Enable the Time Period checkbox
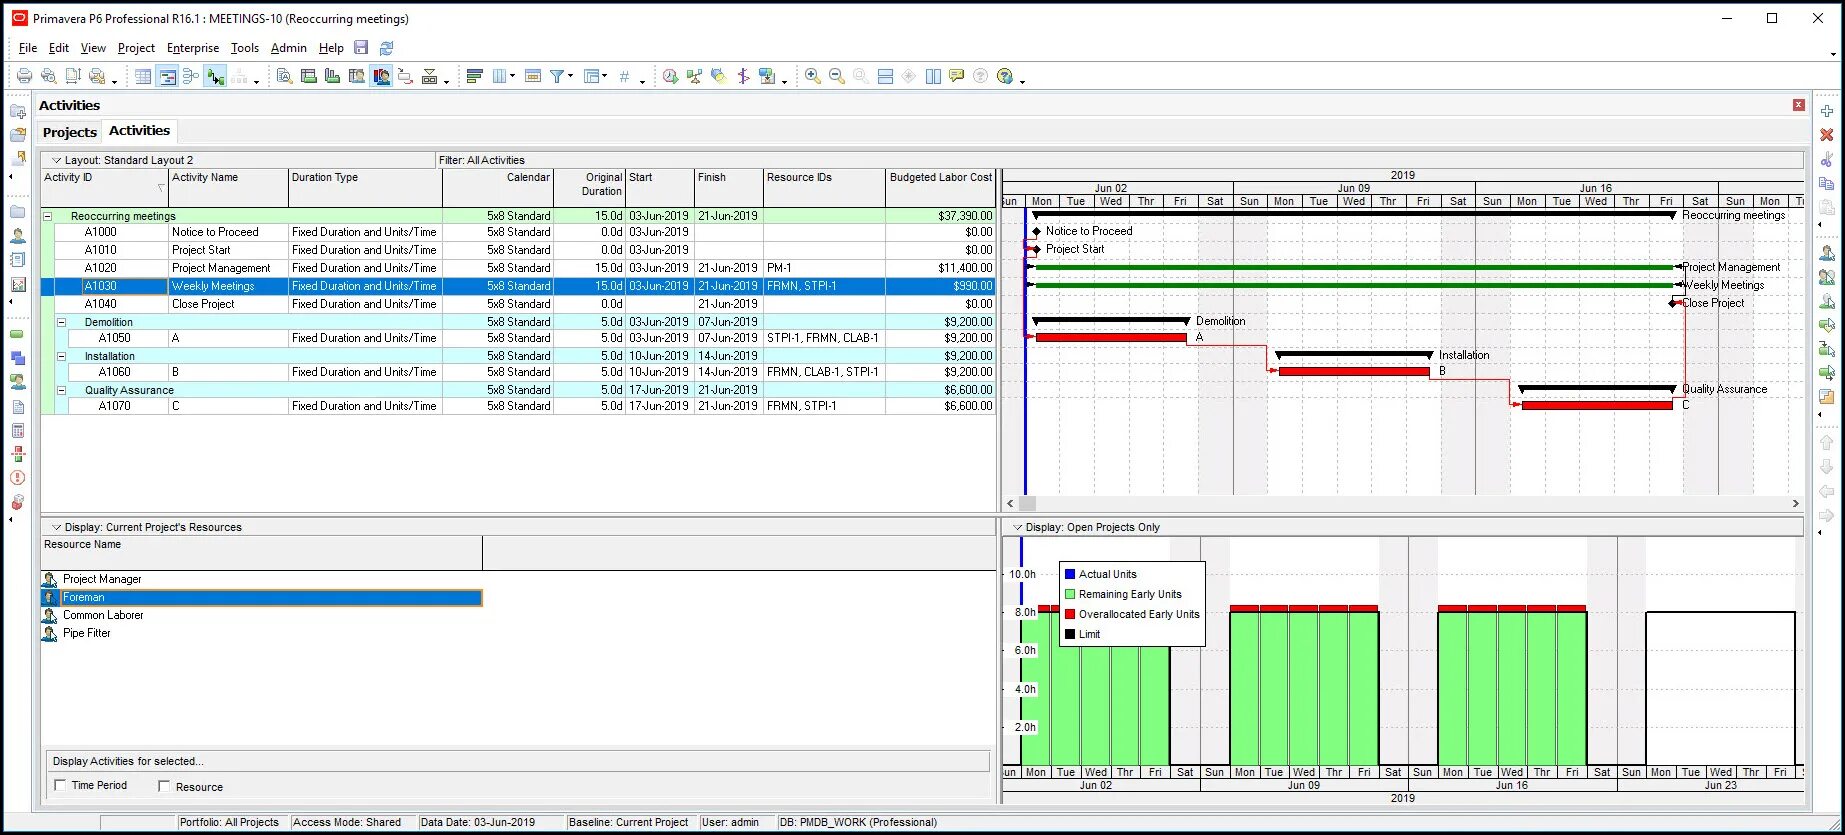The height and width of the screenshot is (835, 1845). point(60,785)
